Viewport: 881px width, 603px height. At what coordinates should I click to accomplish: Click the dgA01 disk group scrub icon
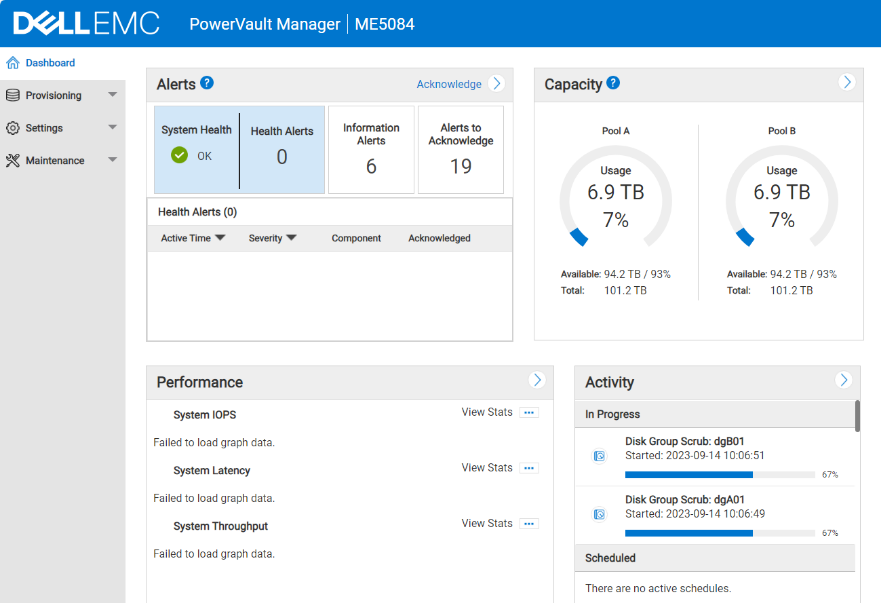(x=600, y=514)
